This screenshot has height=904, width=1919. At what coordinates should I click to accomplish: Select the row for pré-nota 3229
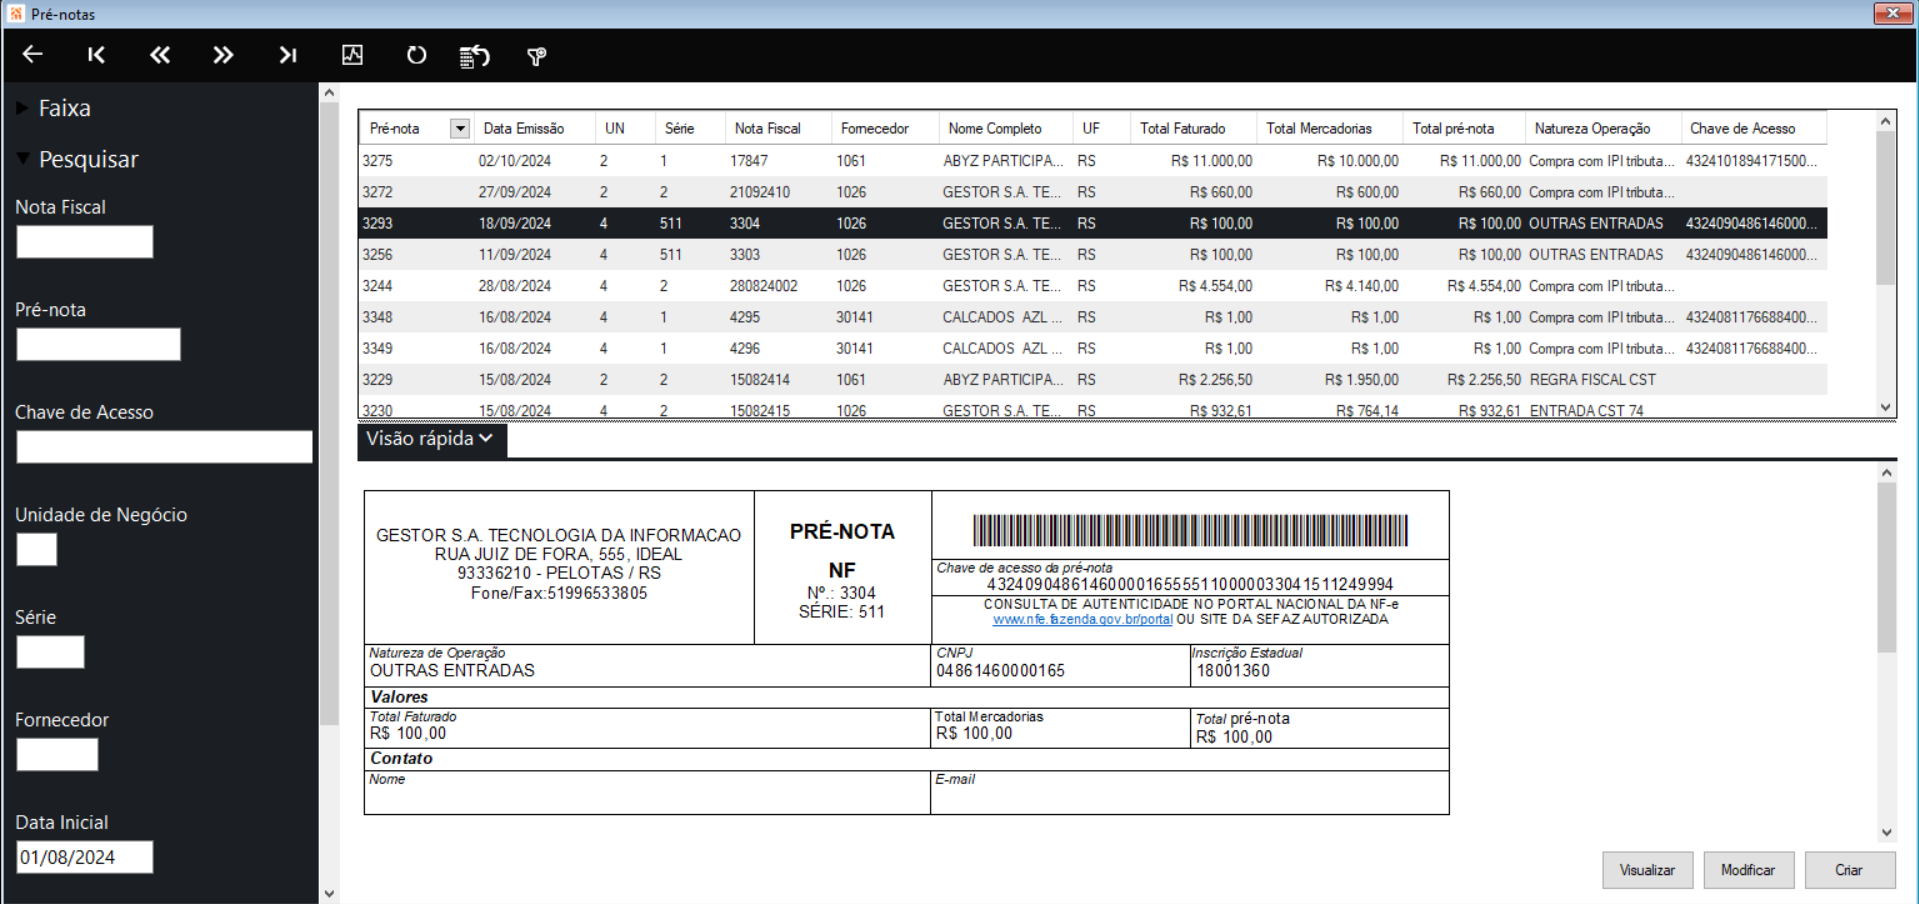pos(1093,380)
